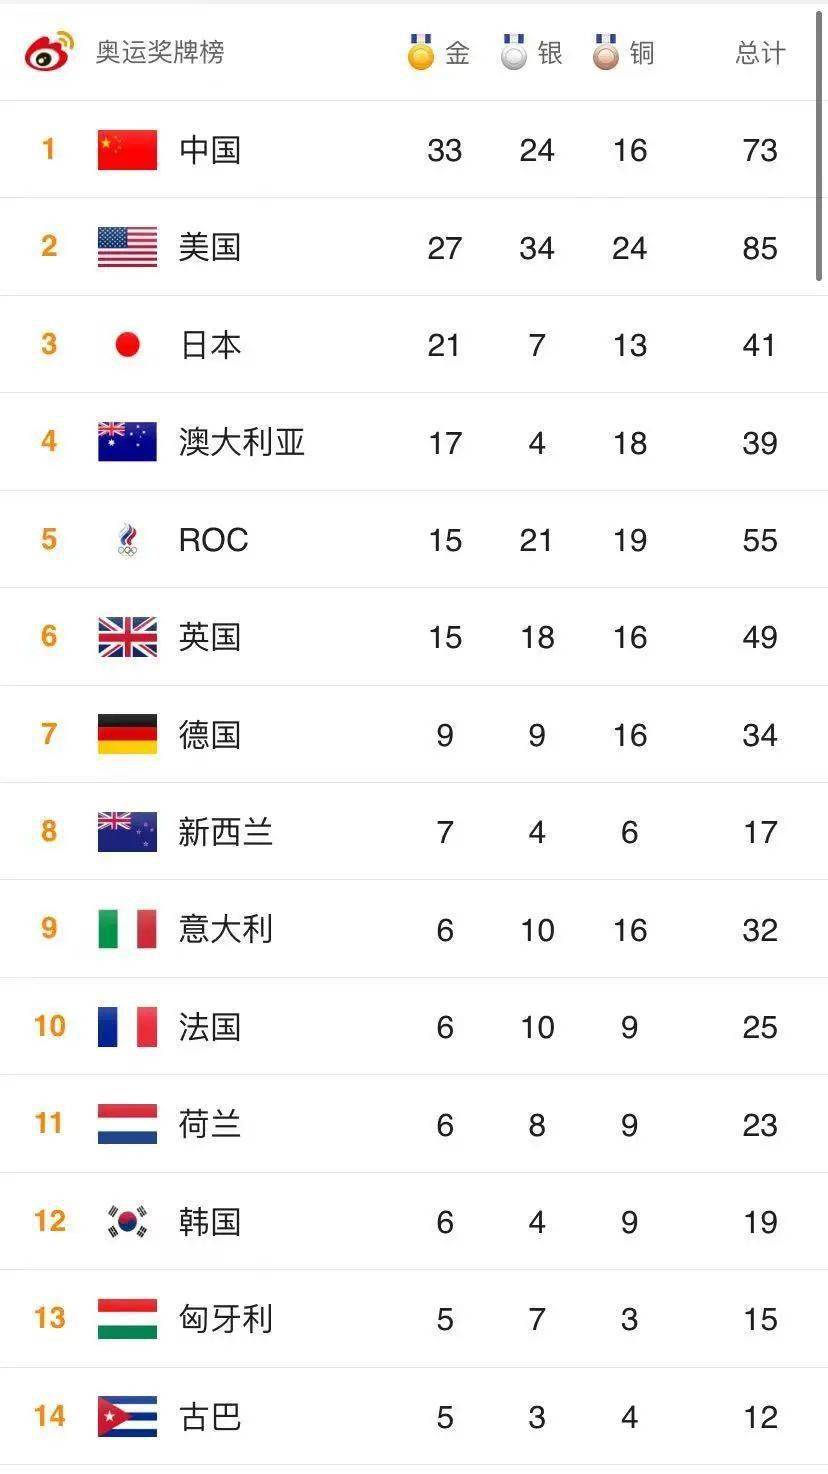Click the gold medal icon
Viewport: 828px width, 1474px height.
(421, 52)
